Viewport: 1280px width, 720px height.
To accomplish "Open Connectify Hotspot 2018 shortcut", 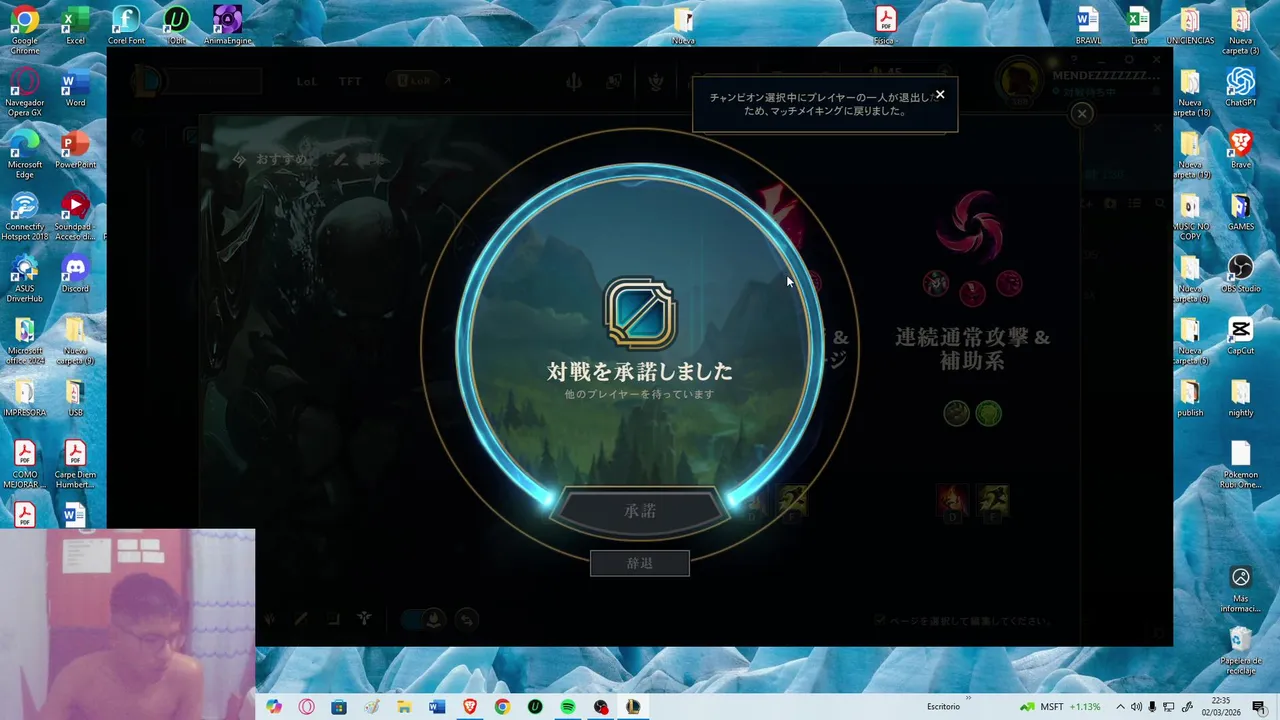I will 24,217.
